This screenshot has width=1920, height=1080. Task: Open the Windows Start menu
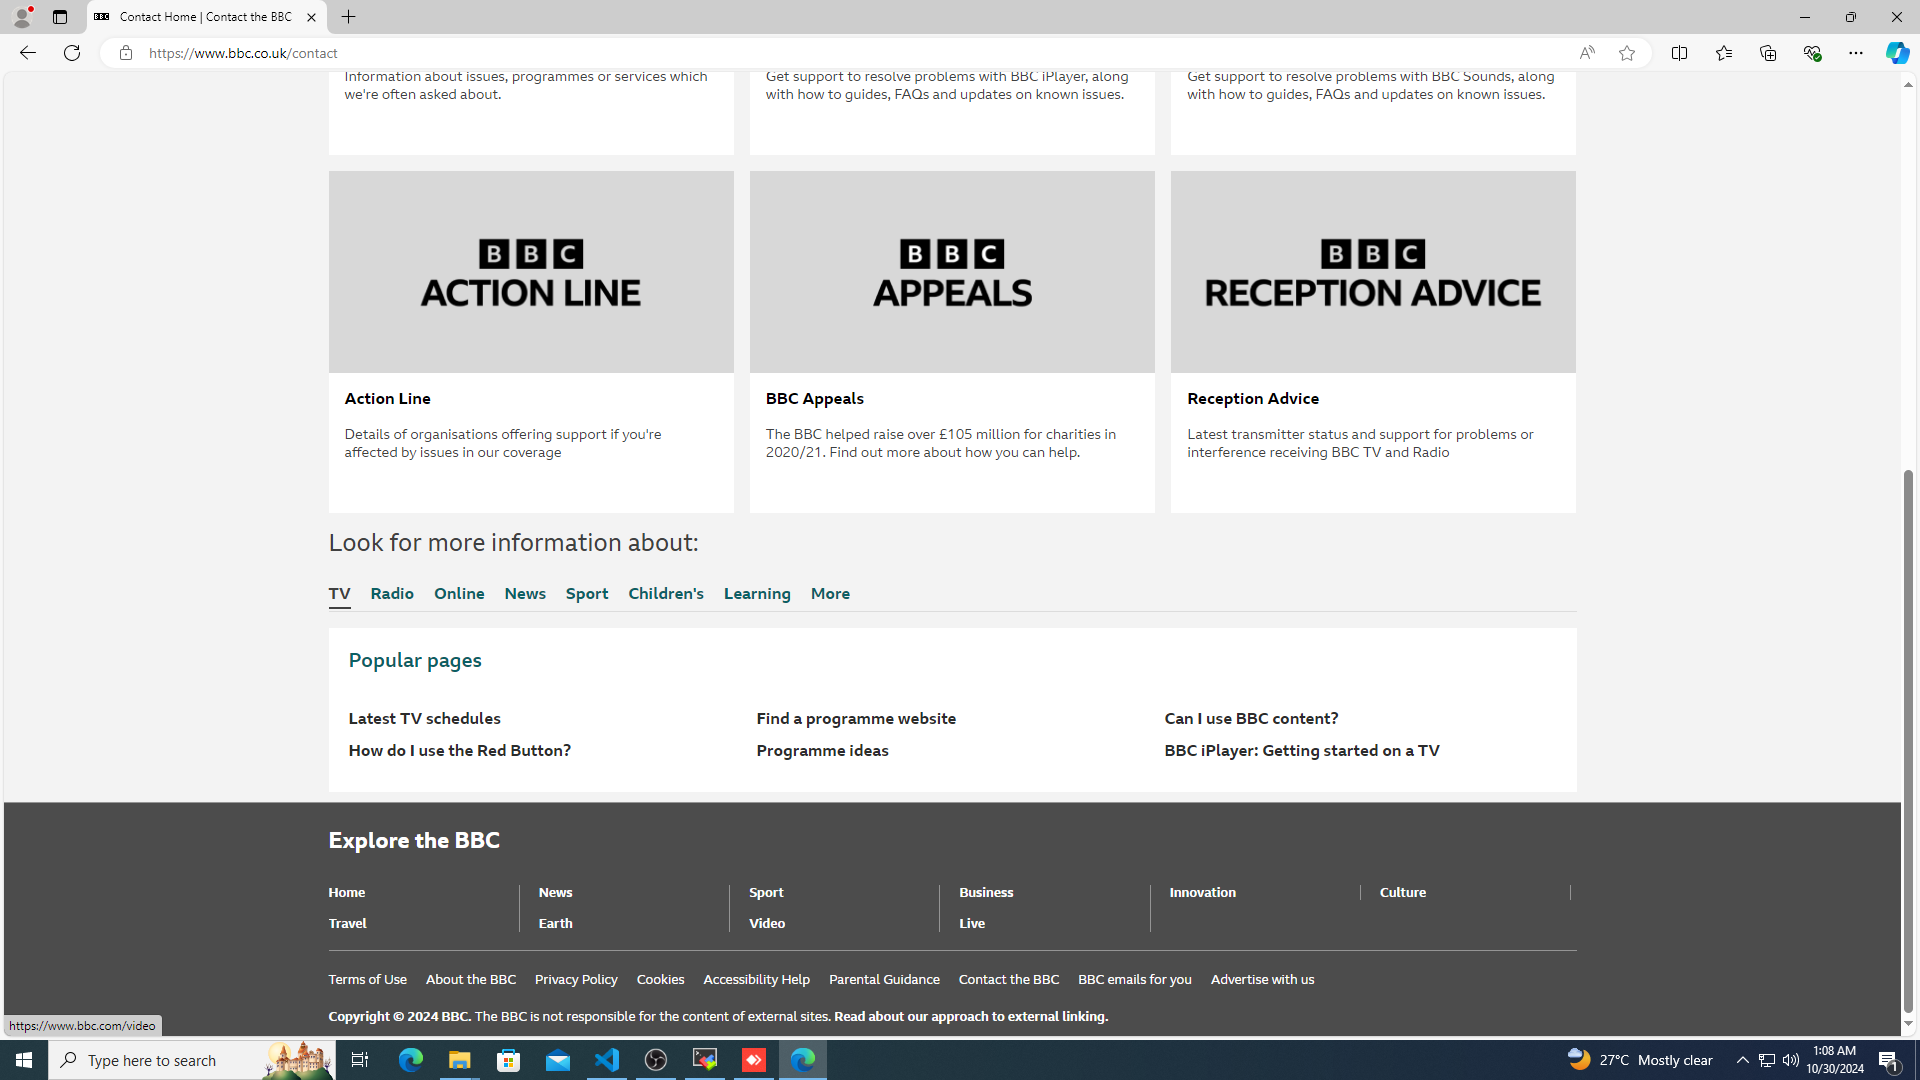tap(24, 1060)
